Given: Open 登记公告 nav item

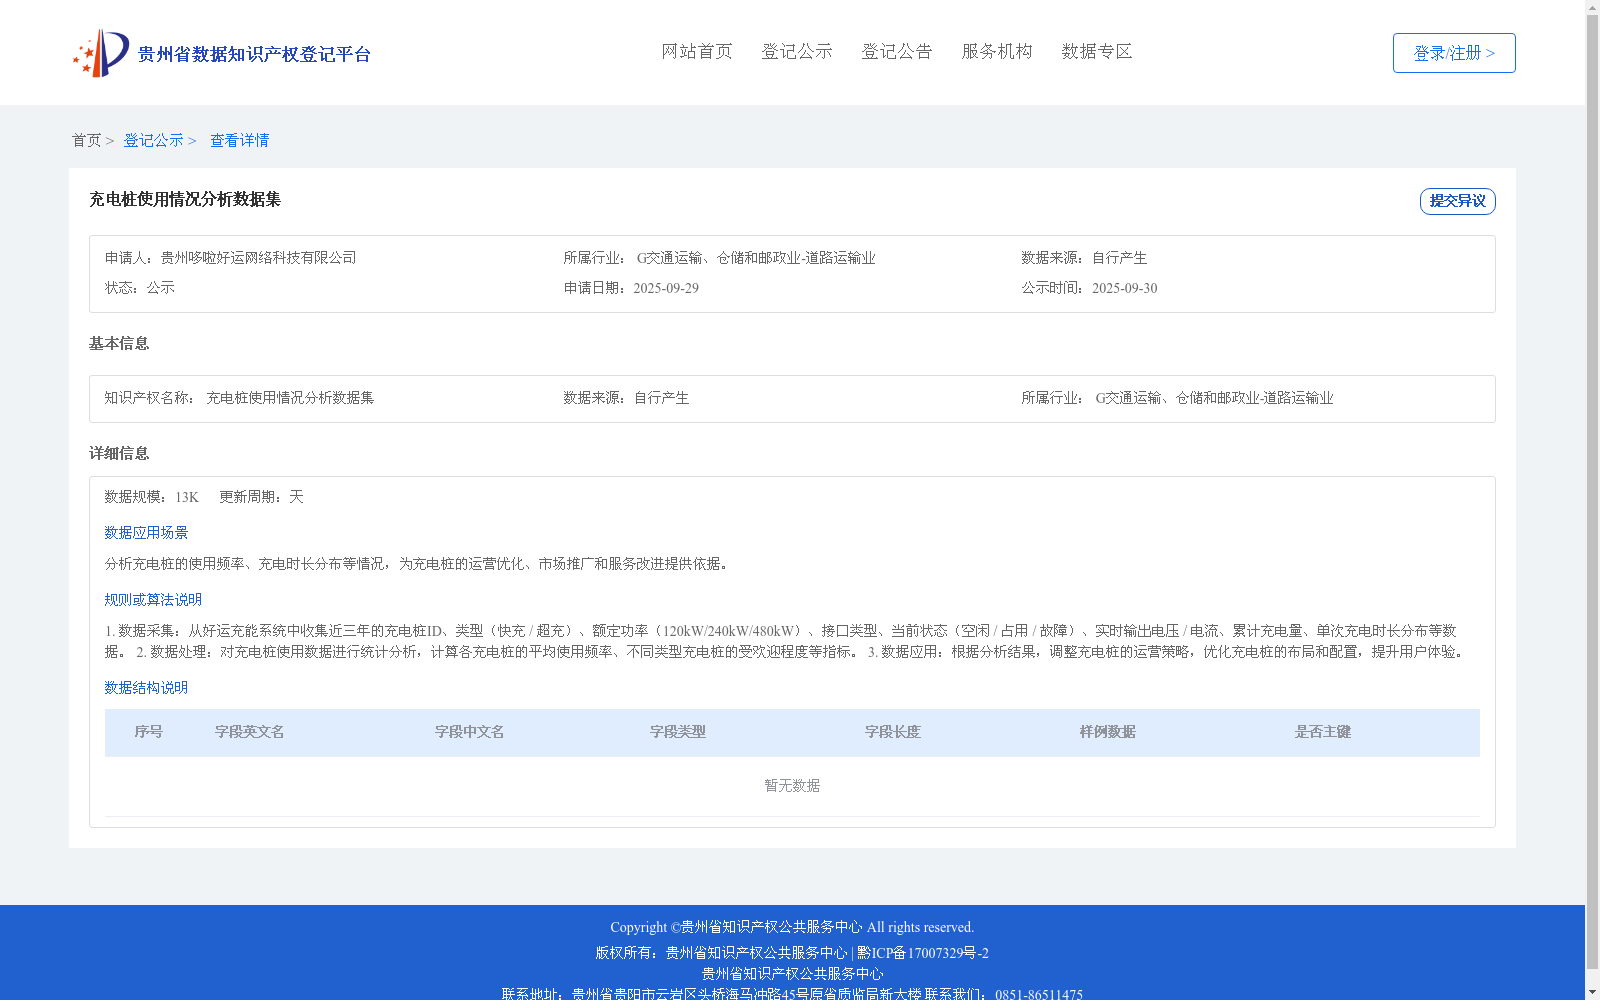Looking at the screenshot, I should tap(897, 52).
